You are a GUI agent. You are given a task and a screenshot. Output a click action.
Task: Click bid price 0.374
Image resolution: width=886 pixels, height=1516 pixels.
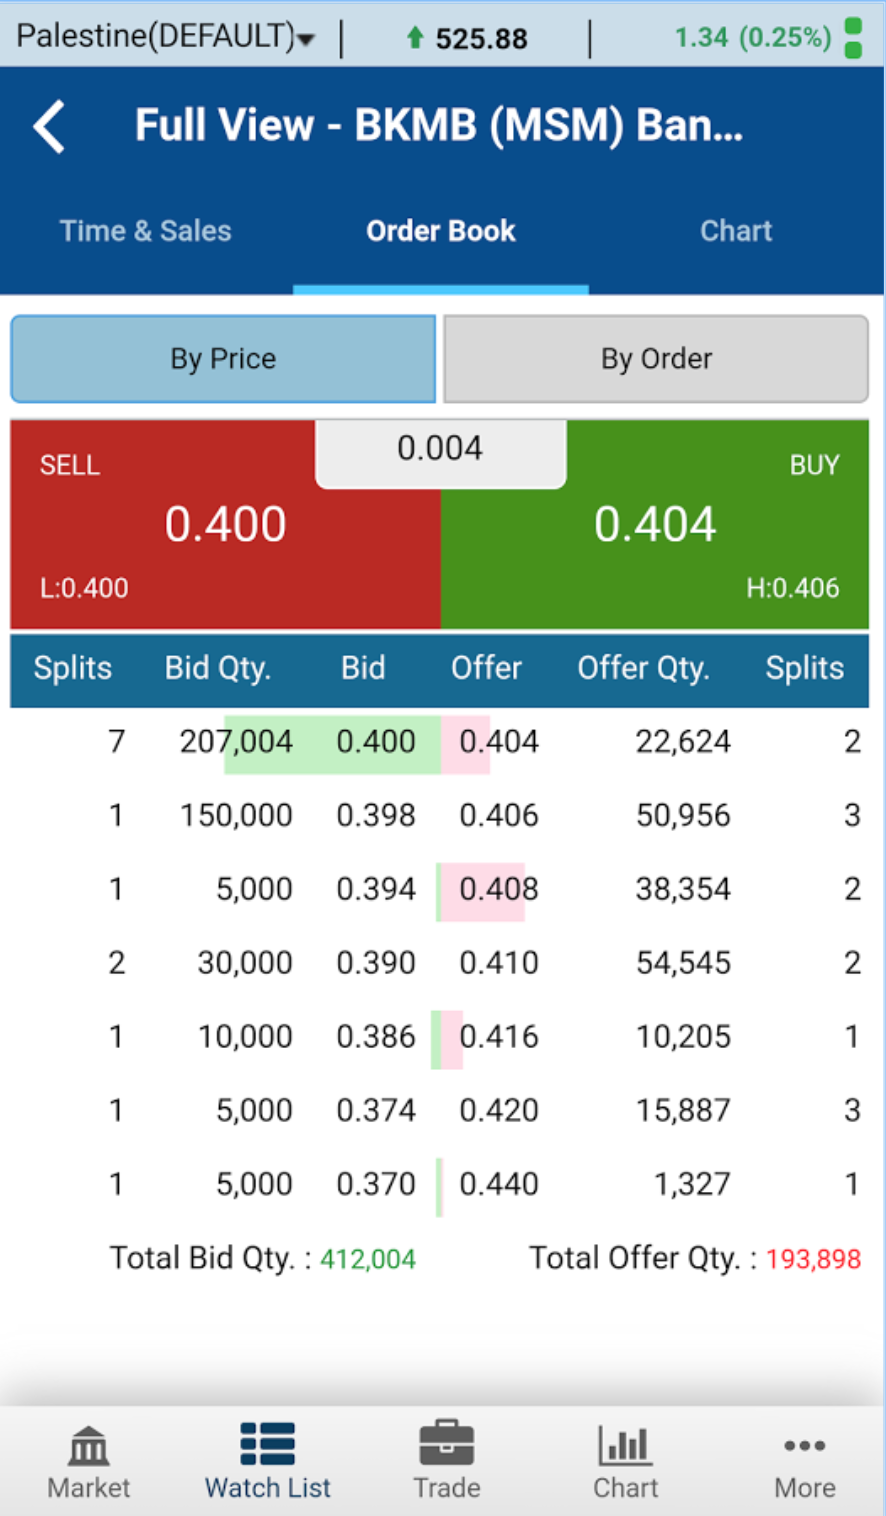(376, 1111)
